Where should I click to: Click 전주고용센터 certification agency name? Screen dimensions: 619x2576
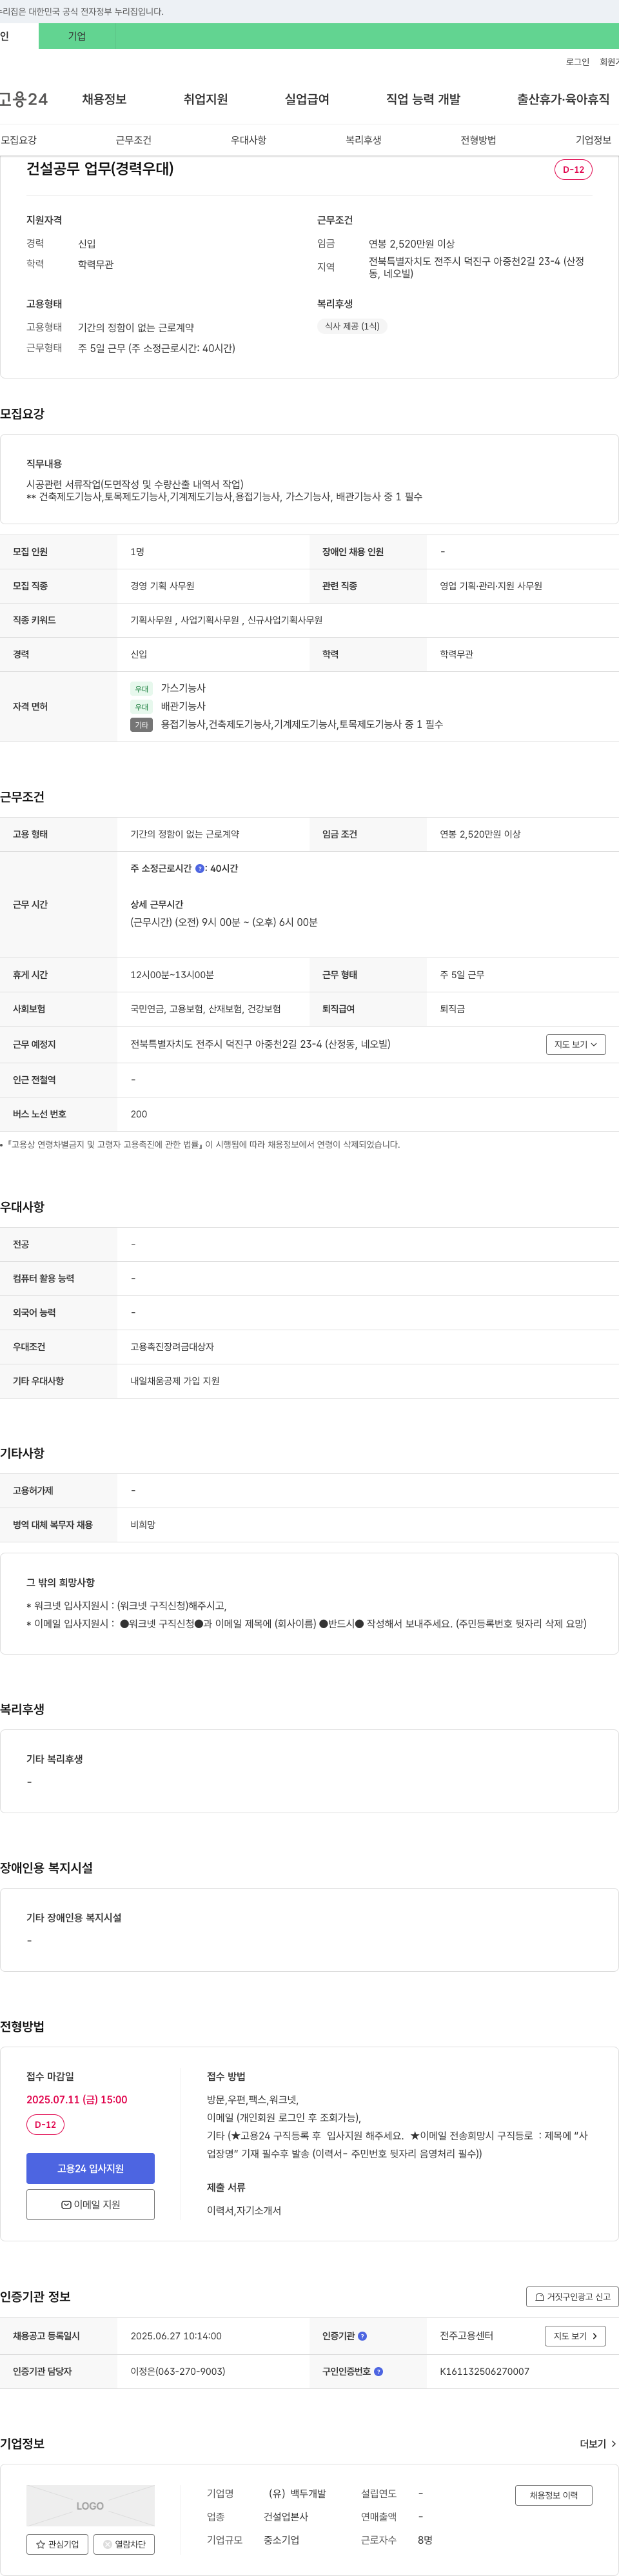coord(466,2336)
